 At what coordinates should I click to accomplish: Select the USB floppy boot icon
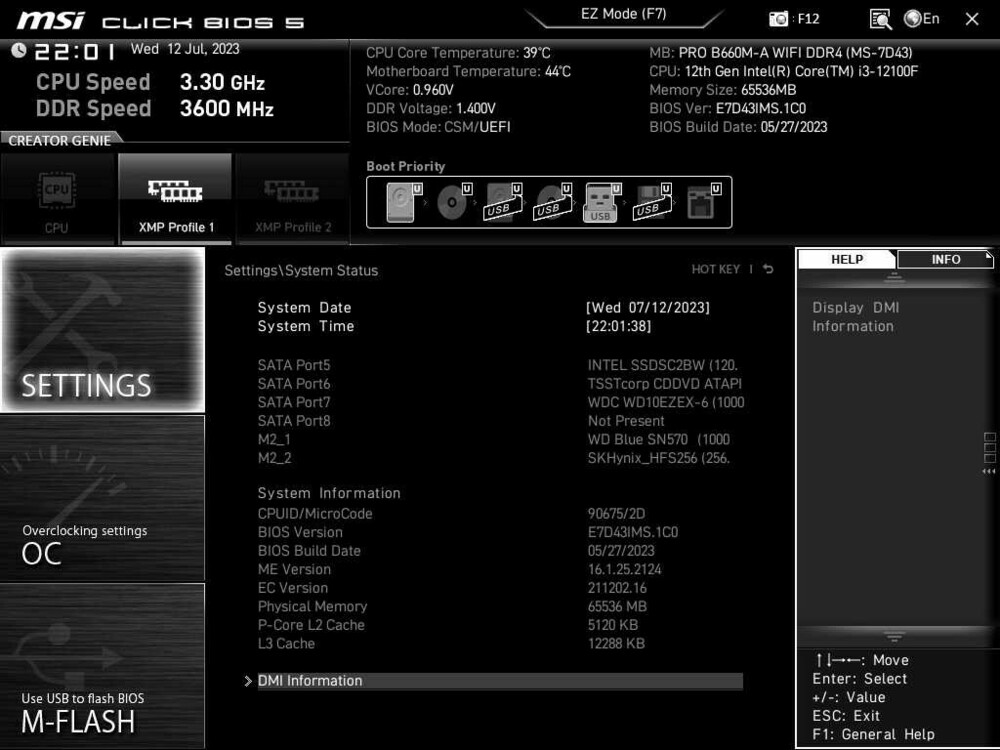pos(650,201)
